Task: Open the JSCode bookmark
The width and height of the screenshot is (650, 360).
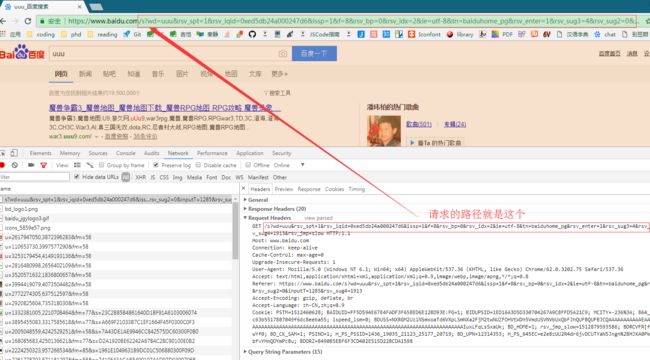Action: tap(321, 34)
